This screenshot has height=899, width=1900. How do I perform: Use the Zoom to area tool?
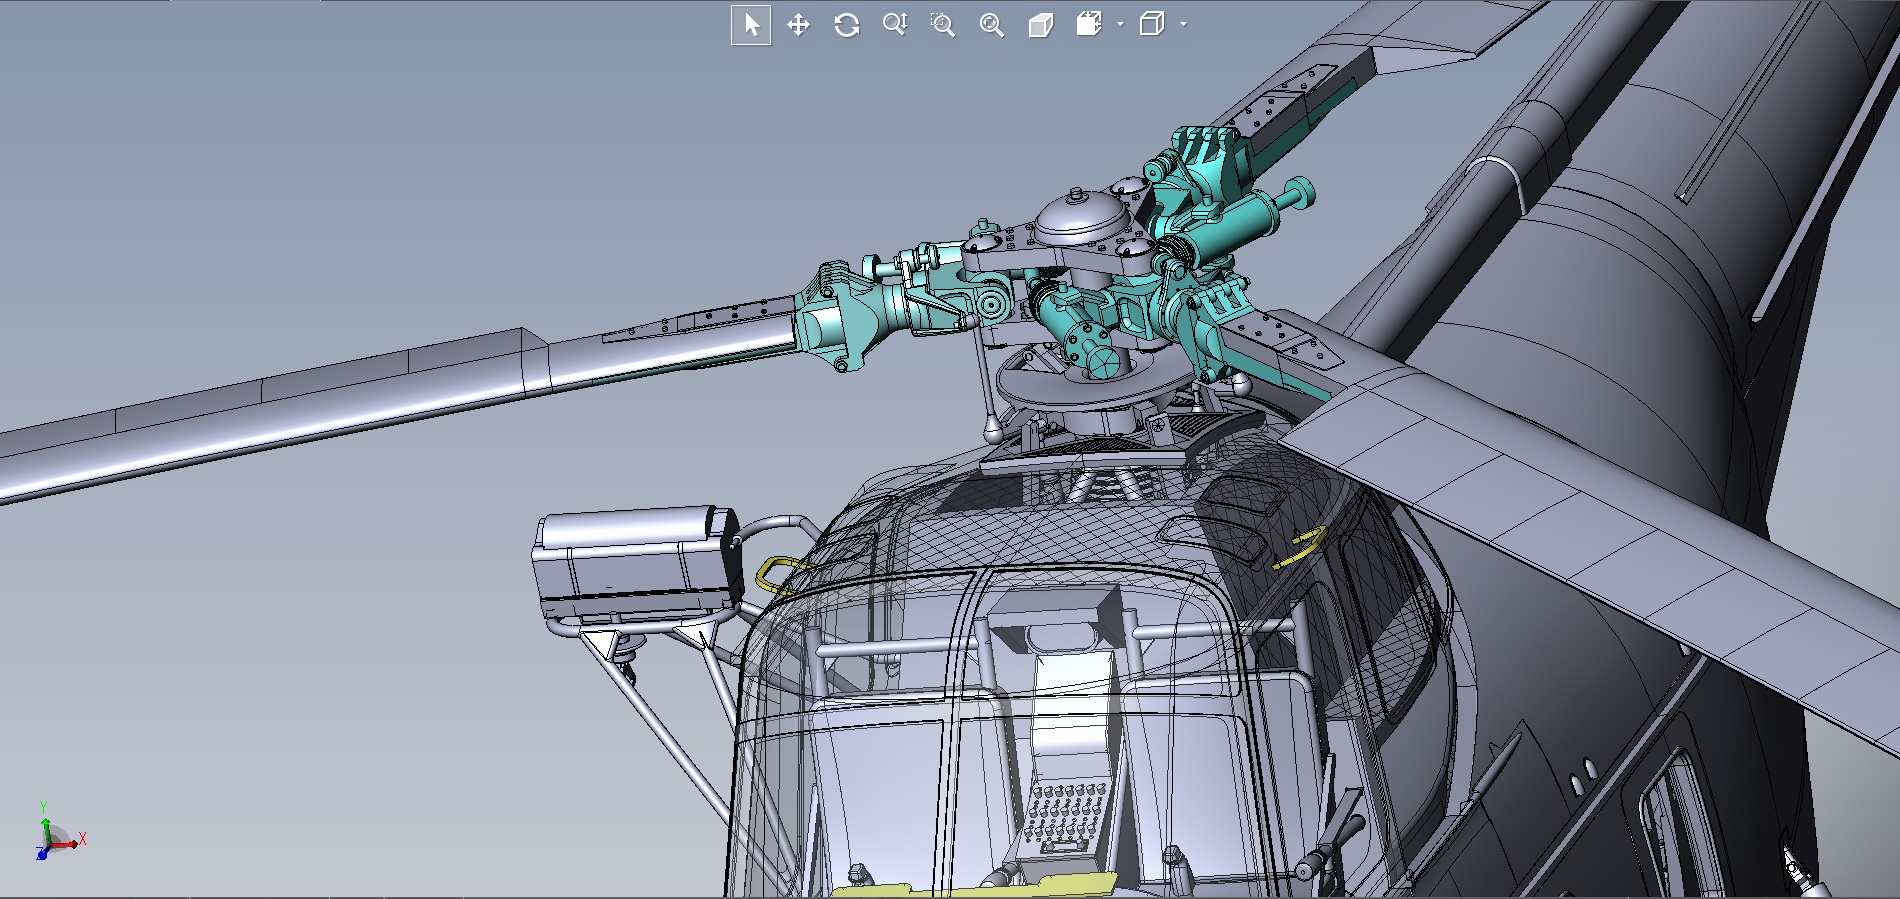point(942,25)
